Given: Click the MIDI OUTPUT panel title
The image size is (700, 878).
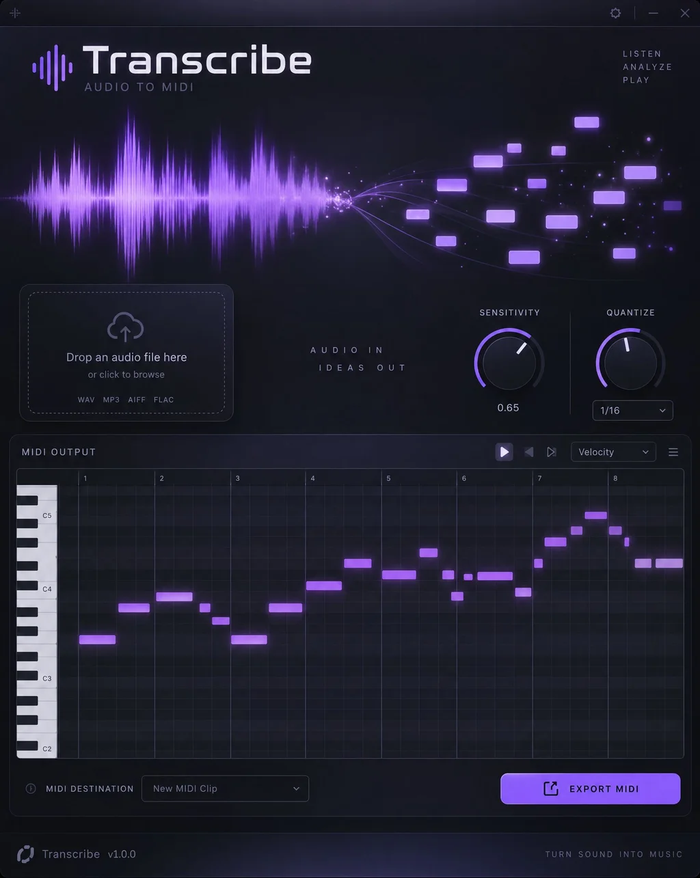Looking at the screenshot, I should tap(59, 452).
